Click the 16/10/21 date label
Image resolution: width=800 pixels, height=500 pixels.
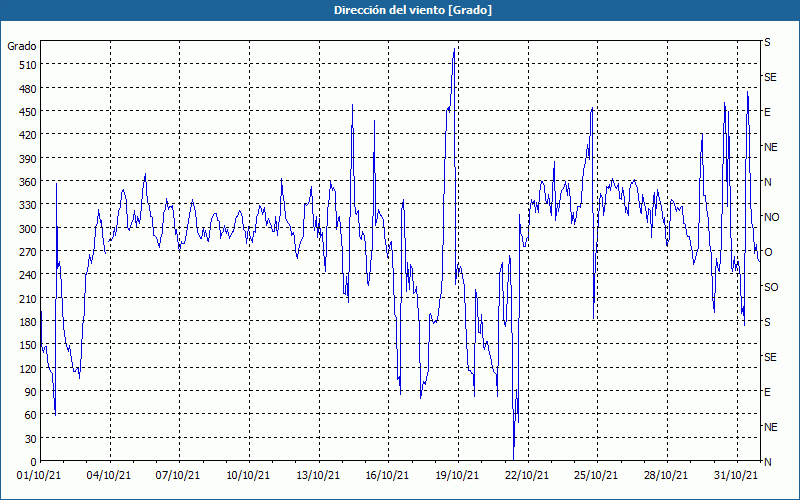point(387,476)
